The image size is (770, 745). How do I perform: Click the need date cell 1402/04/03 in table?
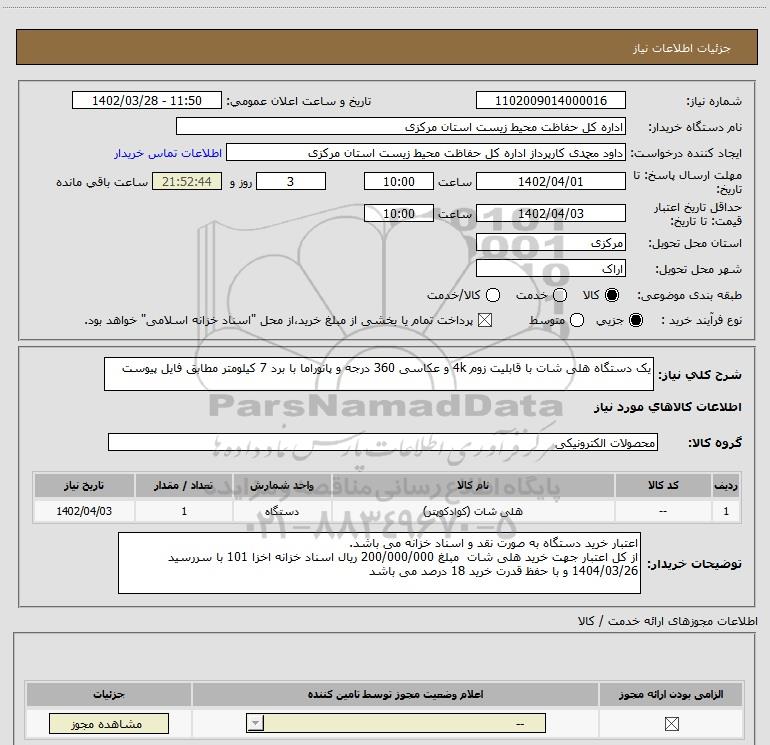[84, 511]
